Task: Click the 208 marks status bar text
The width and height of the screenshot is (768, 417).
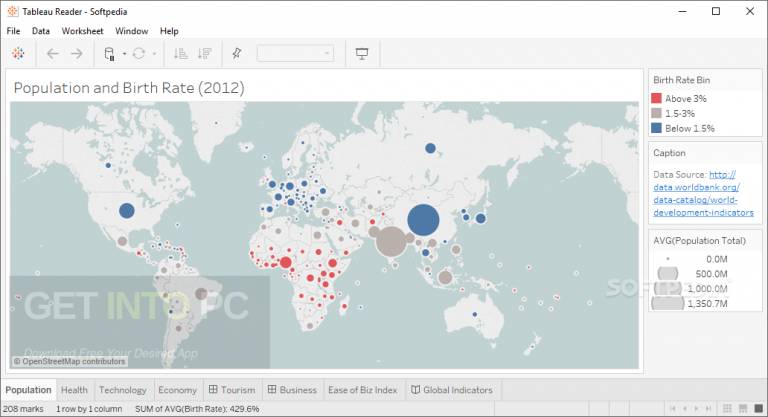Action: point(23,409)
